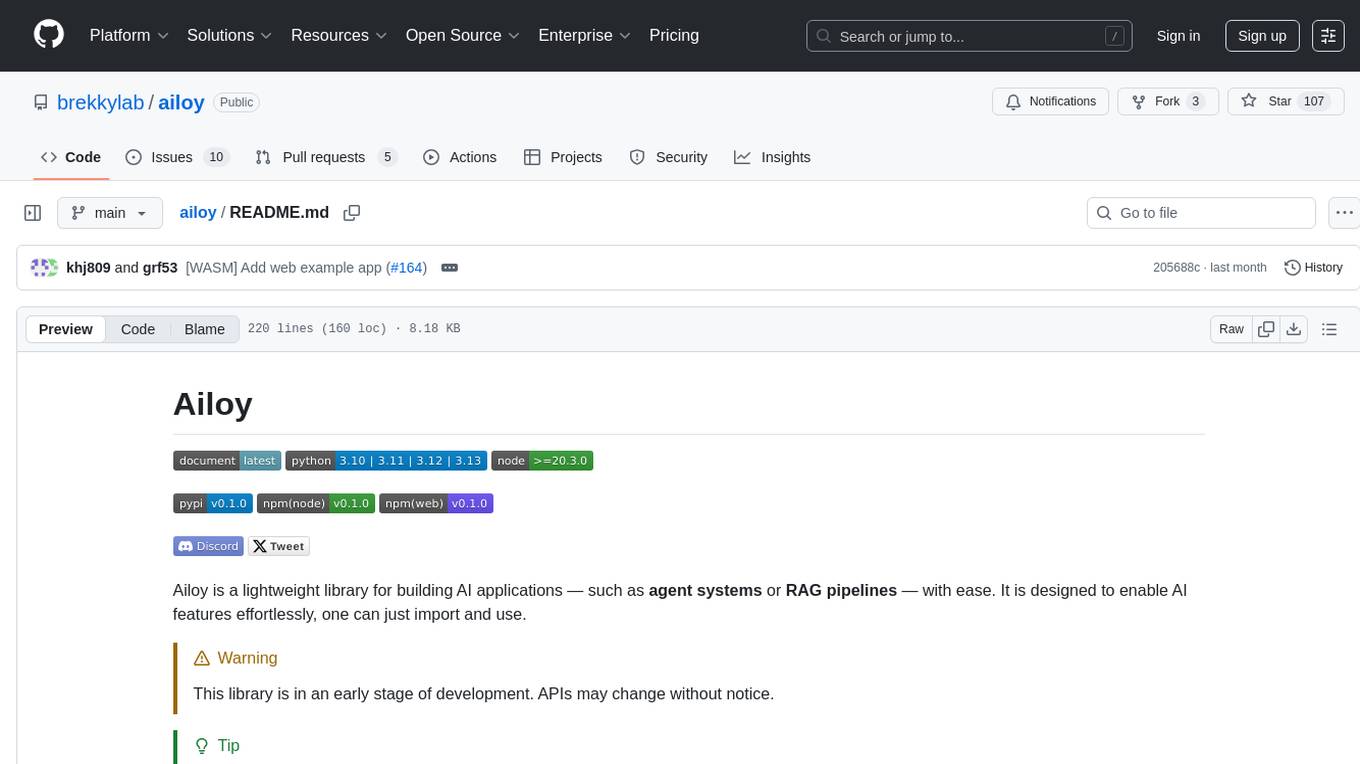The height and width of the screenshot is (764, 1360).
Task: Click the Pull requests count 5 badge
Action: pos(387,157)
